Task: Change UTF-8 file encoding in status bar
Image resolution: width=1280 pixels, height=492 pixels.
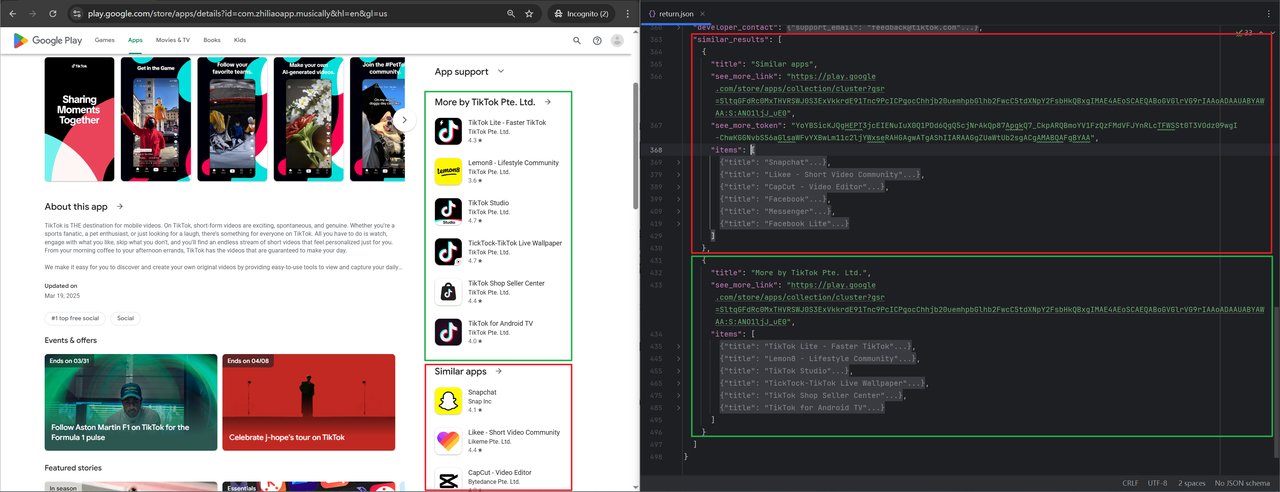Action: (1158, 483)
